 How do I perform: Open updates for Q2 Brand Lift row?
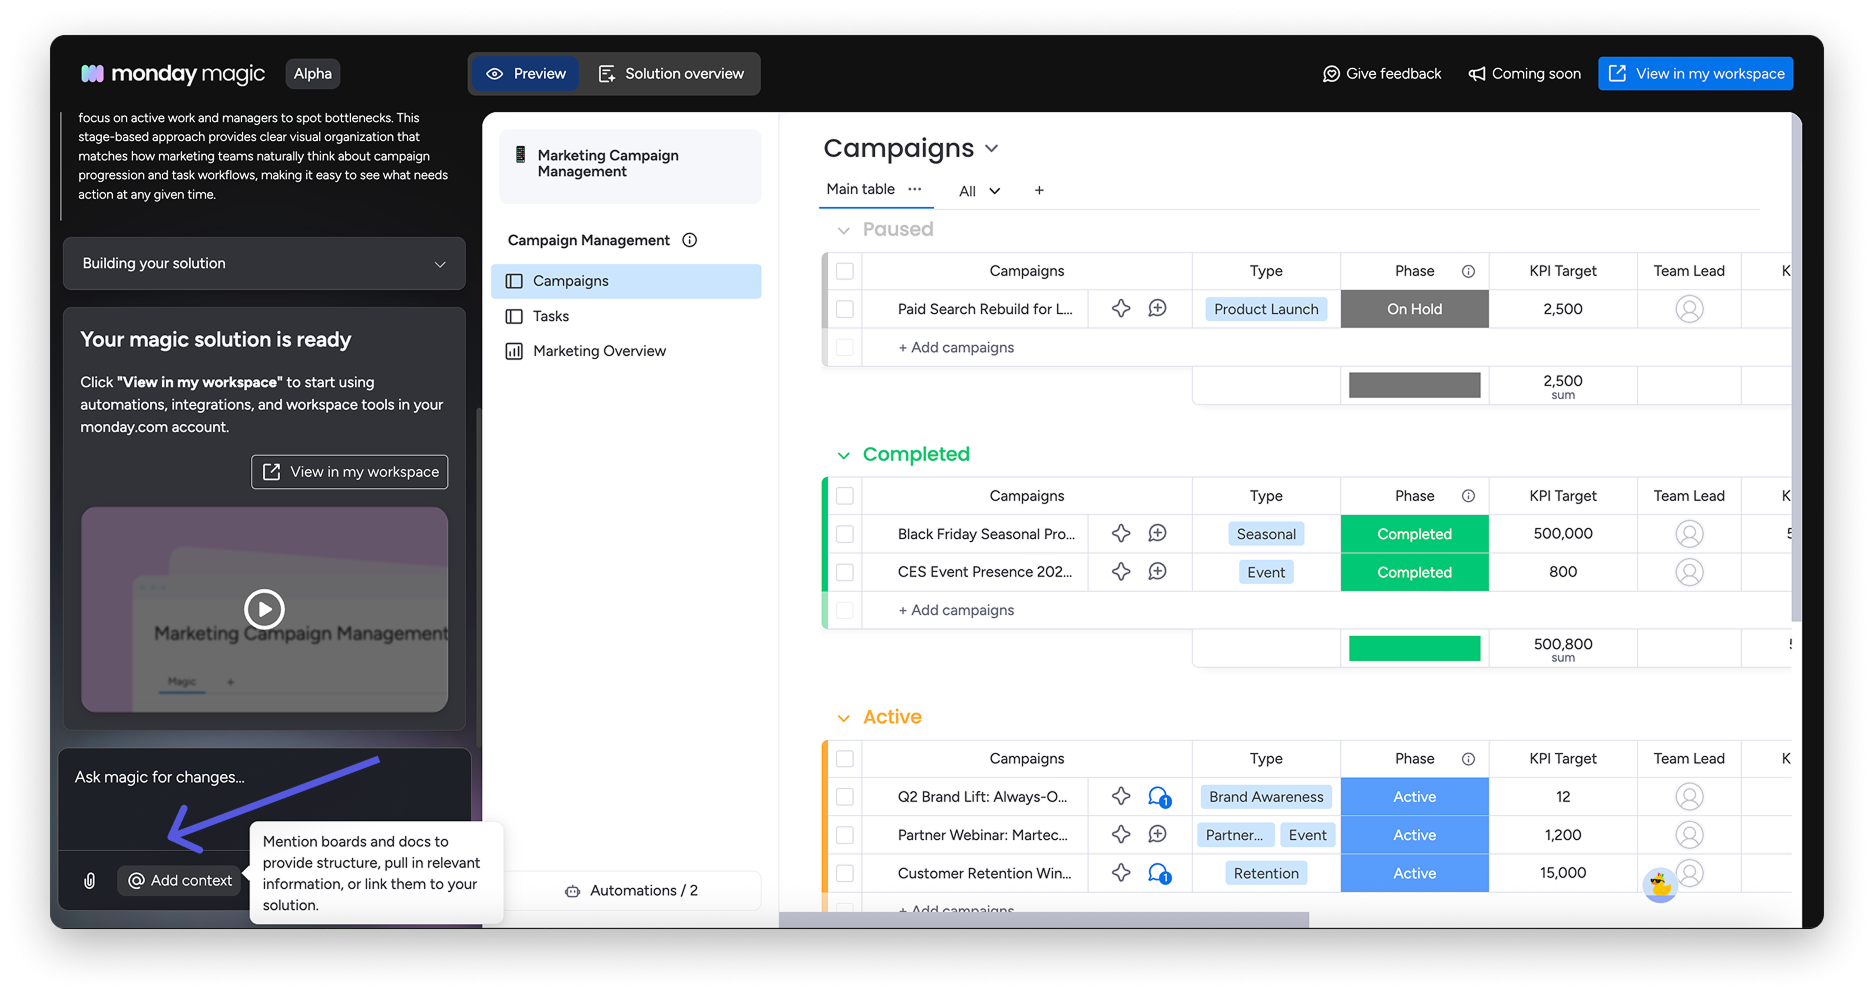coord(1159,797)
